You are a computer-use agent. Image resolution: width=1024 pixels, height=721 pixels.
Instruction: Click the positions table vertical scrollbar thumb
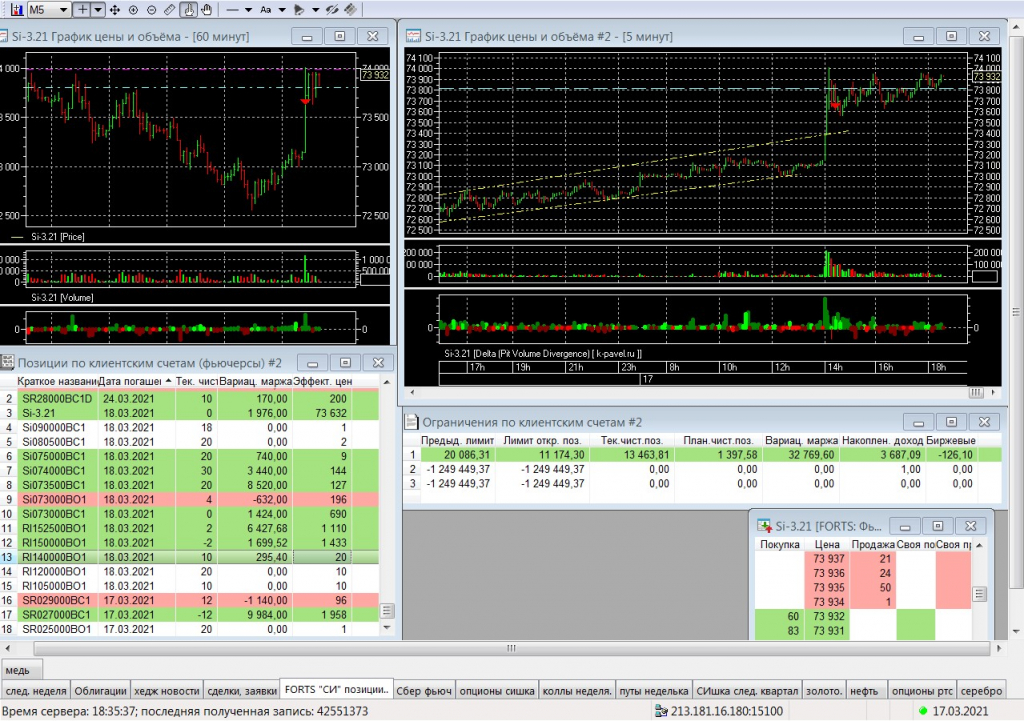(x=387, y=611)
